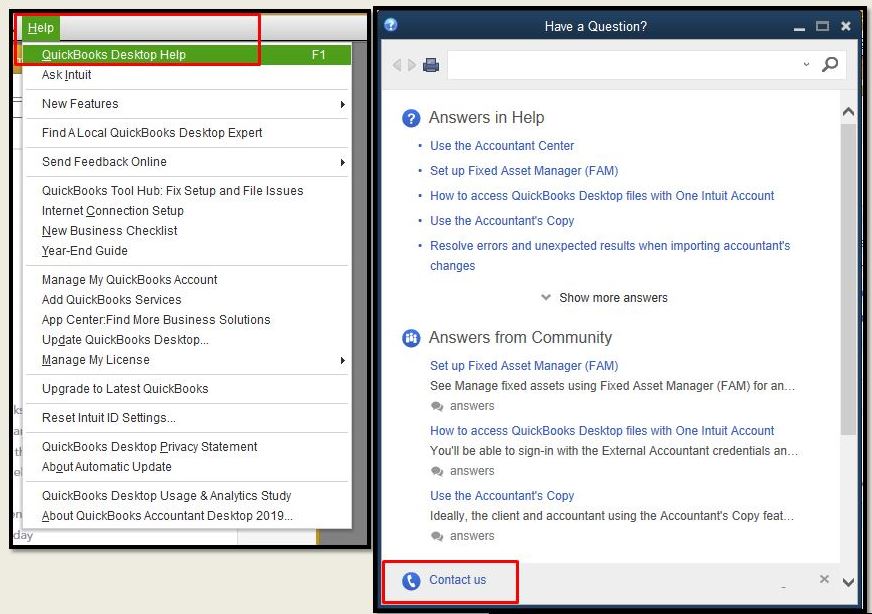Click answers bubble icon under One Intuit Account post
This screenshot has width=872, height=614.
[x=437, y=472]
